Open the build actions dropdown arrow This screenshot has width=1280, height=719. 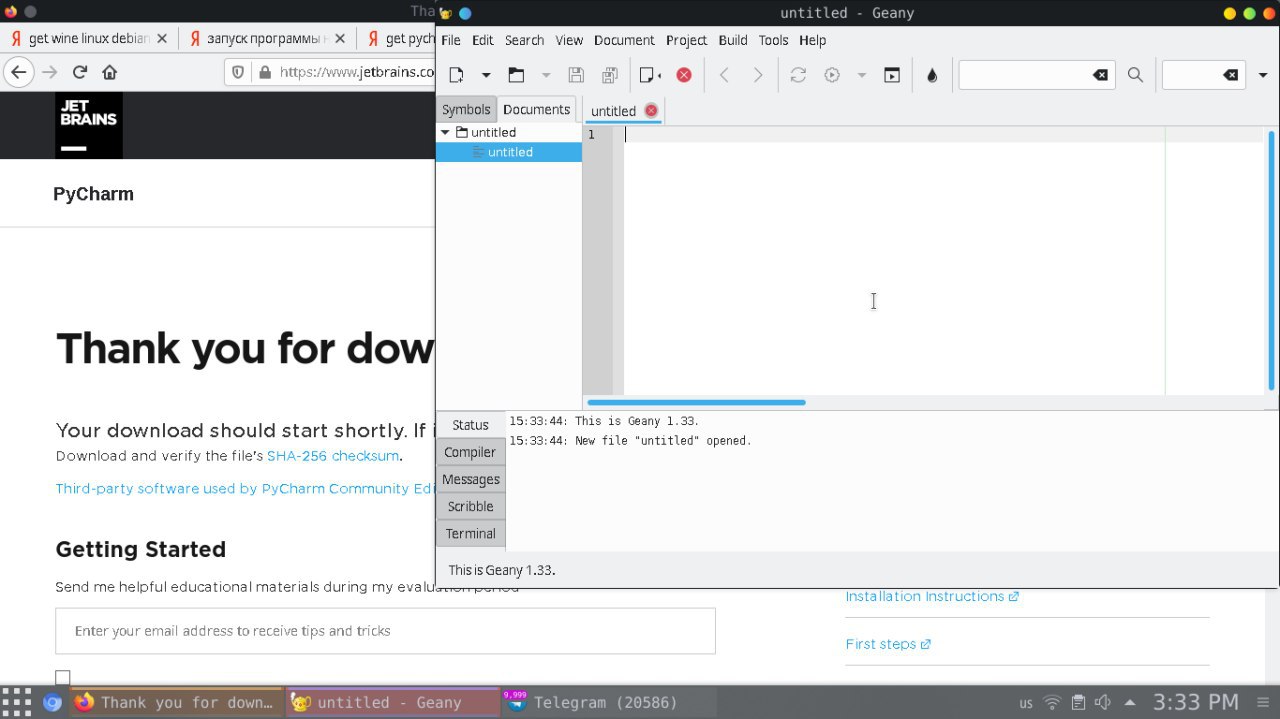click(861, 75)
